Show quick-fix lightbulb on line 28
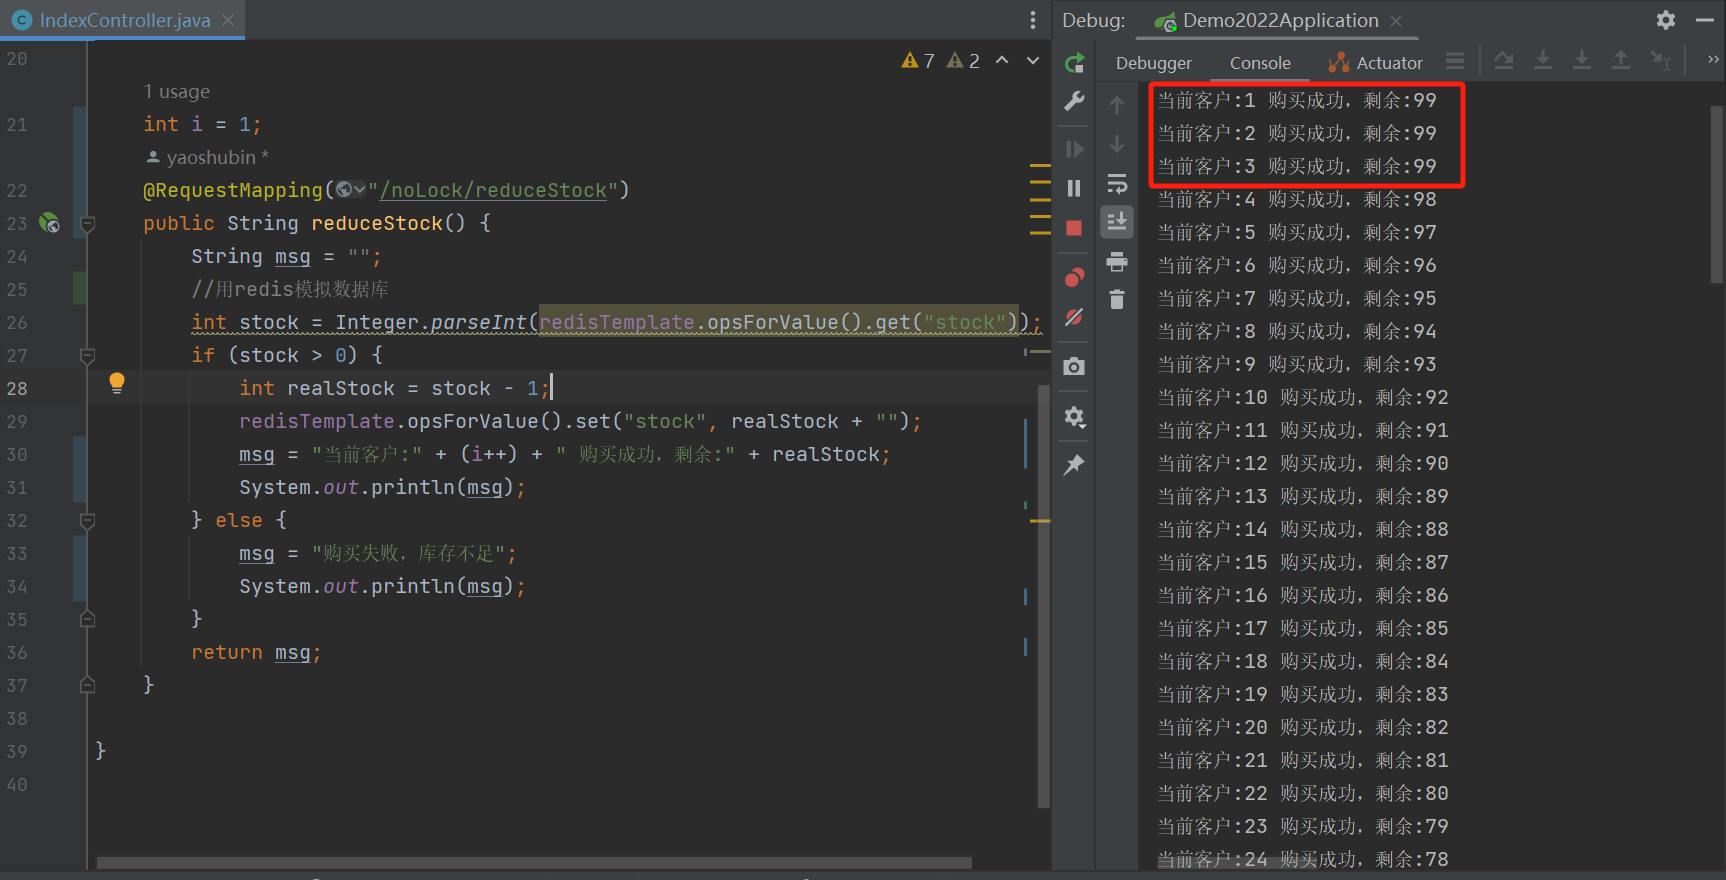The height and width of the screenshot is (880, 1726). [x=117, y=383]
